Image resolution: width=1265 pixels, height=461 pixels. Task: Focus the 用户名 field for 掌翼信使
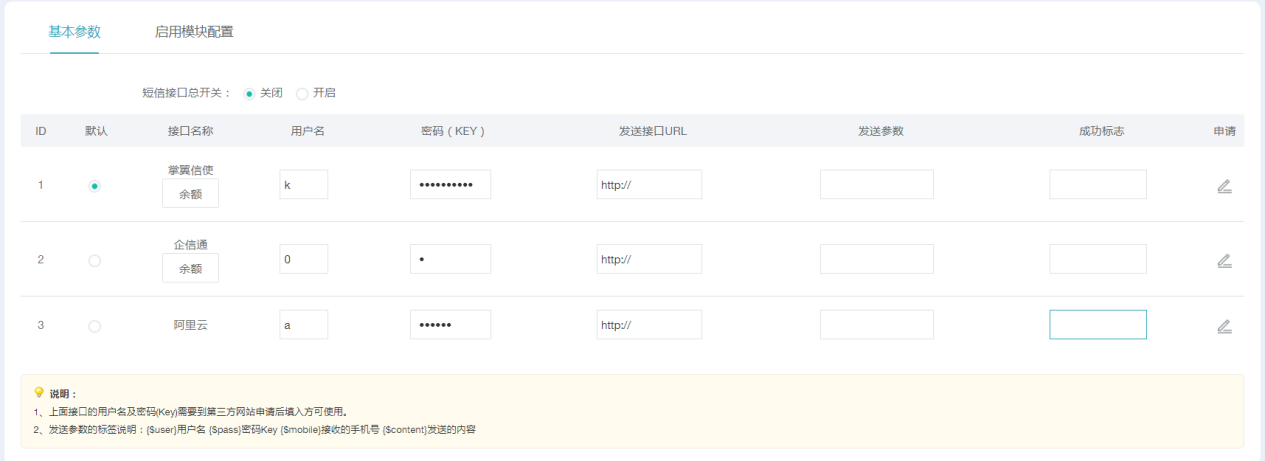click(303, 185)
